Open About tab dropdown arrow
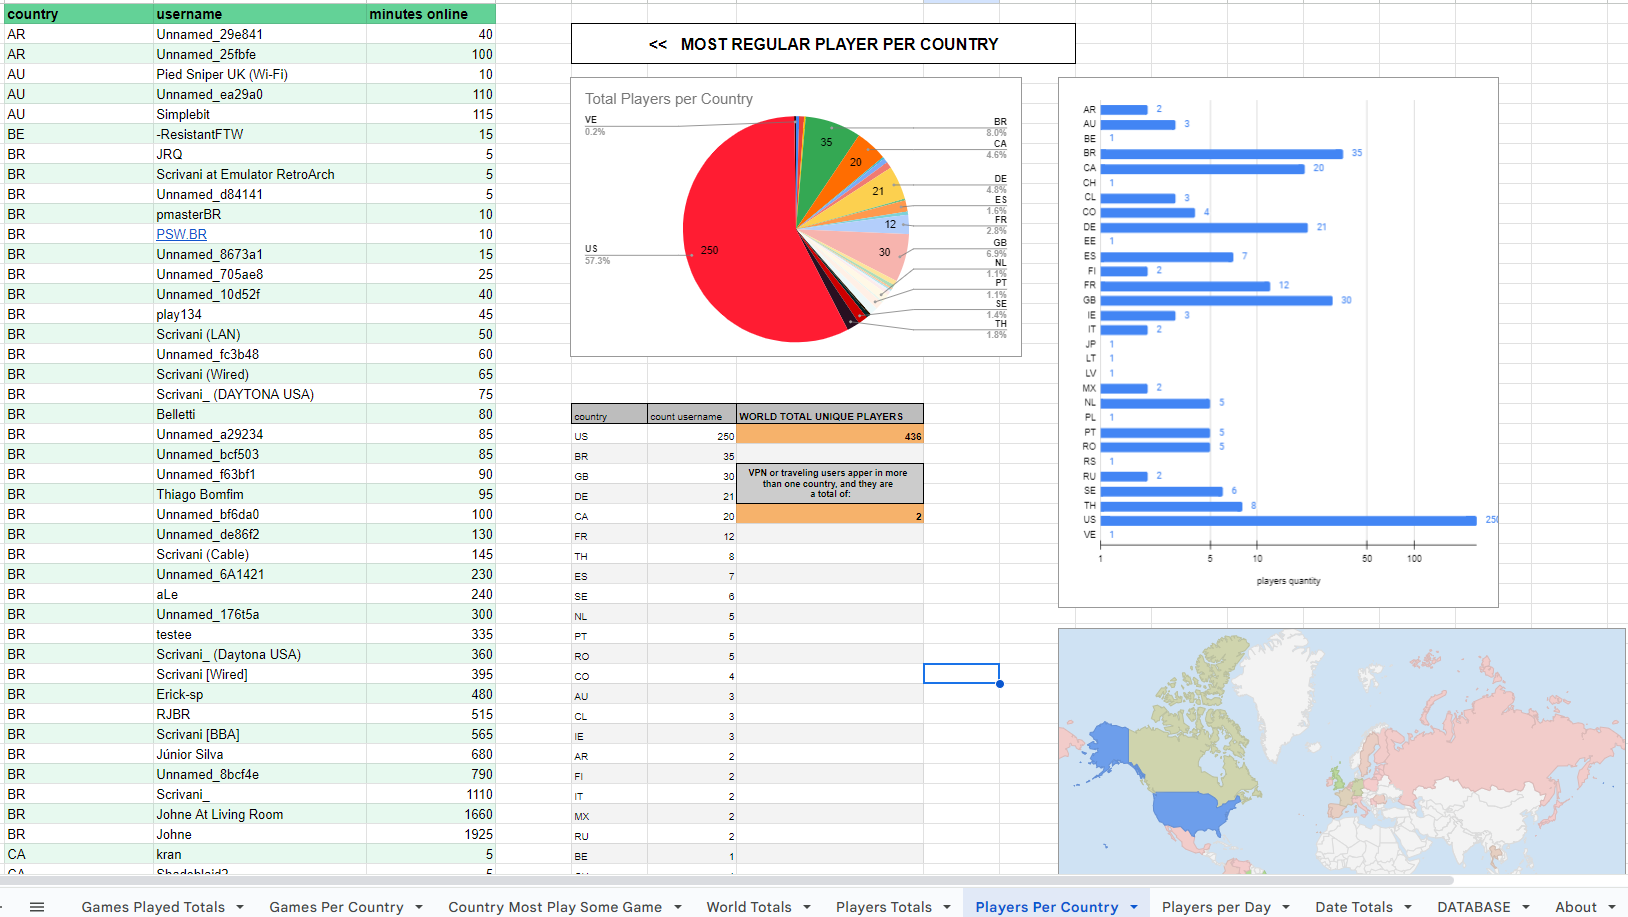The width and height of the screenshot is (1628, 917). coord(1612,907)
